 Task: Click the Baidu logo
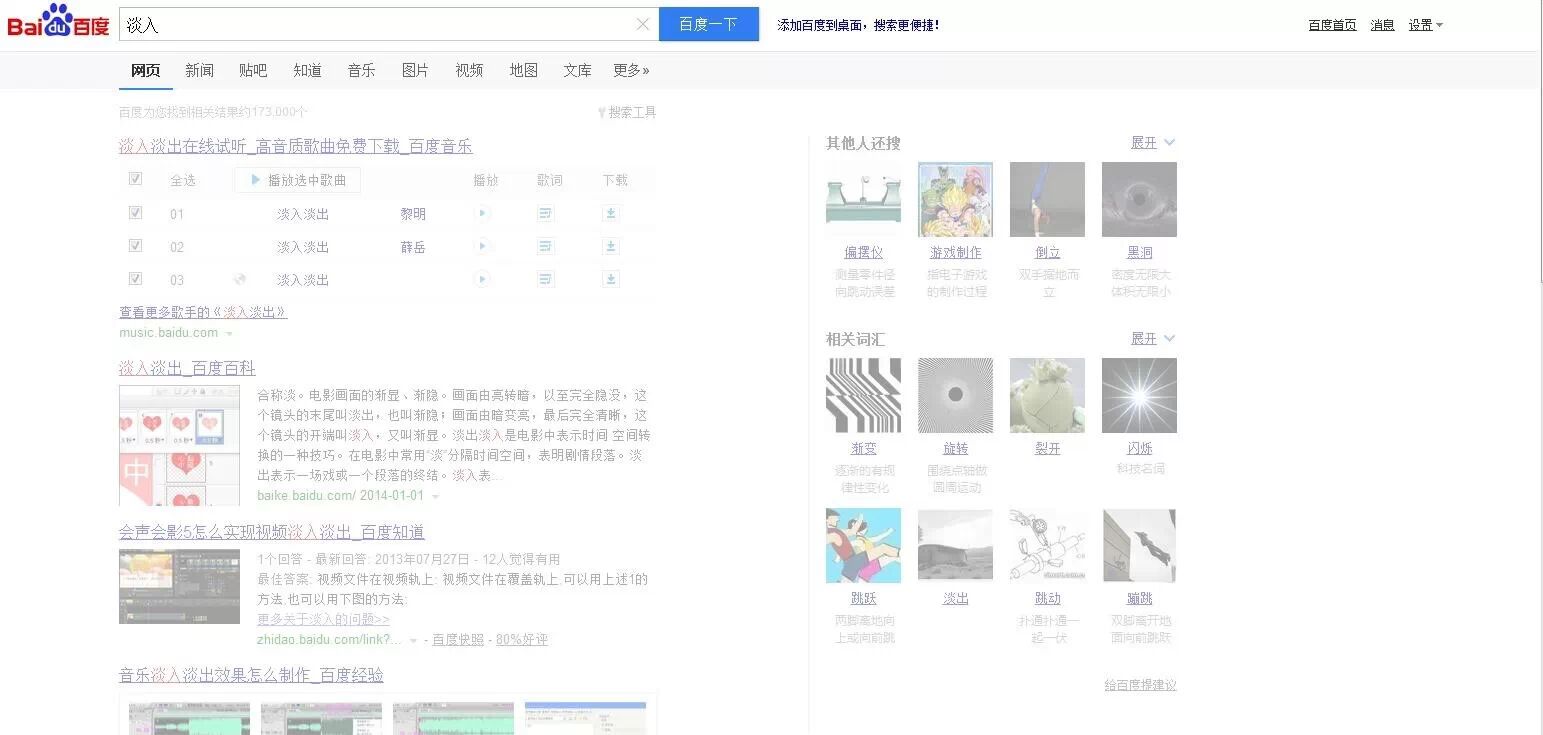click(x=58, y=21)
